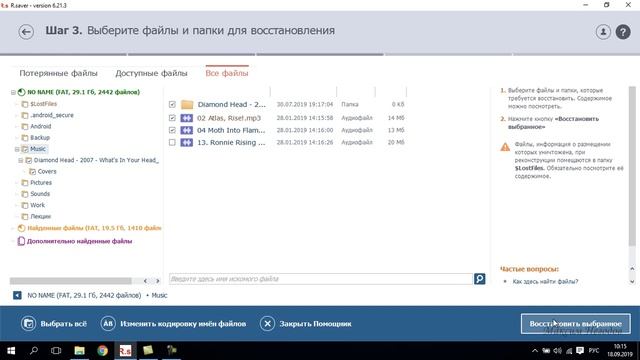The image size is (640, 360).
Task: Open the yellow notes app on taskbar
Action: (x=148, y=351)
